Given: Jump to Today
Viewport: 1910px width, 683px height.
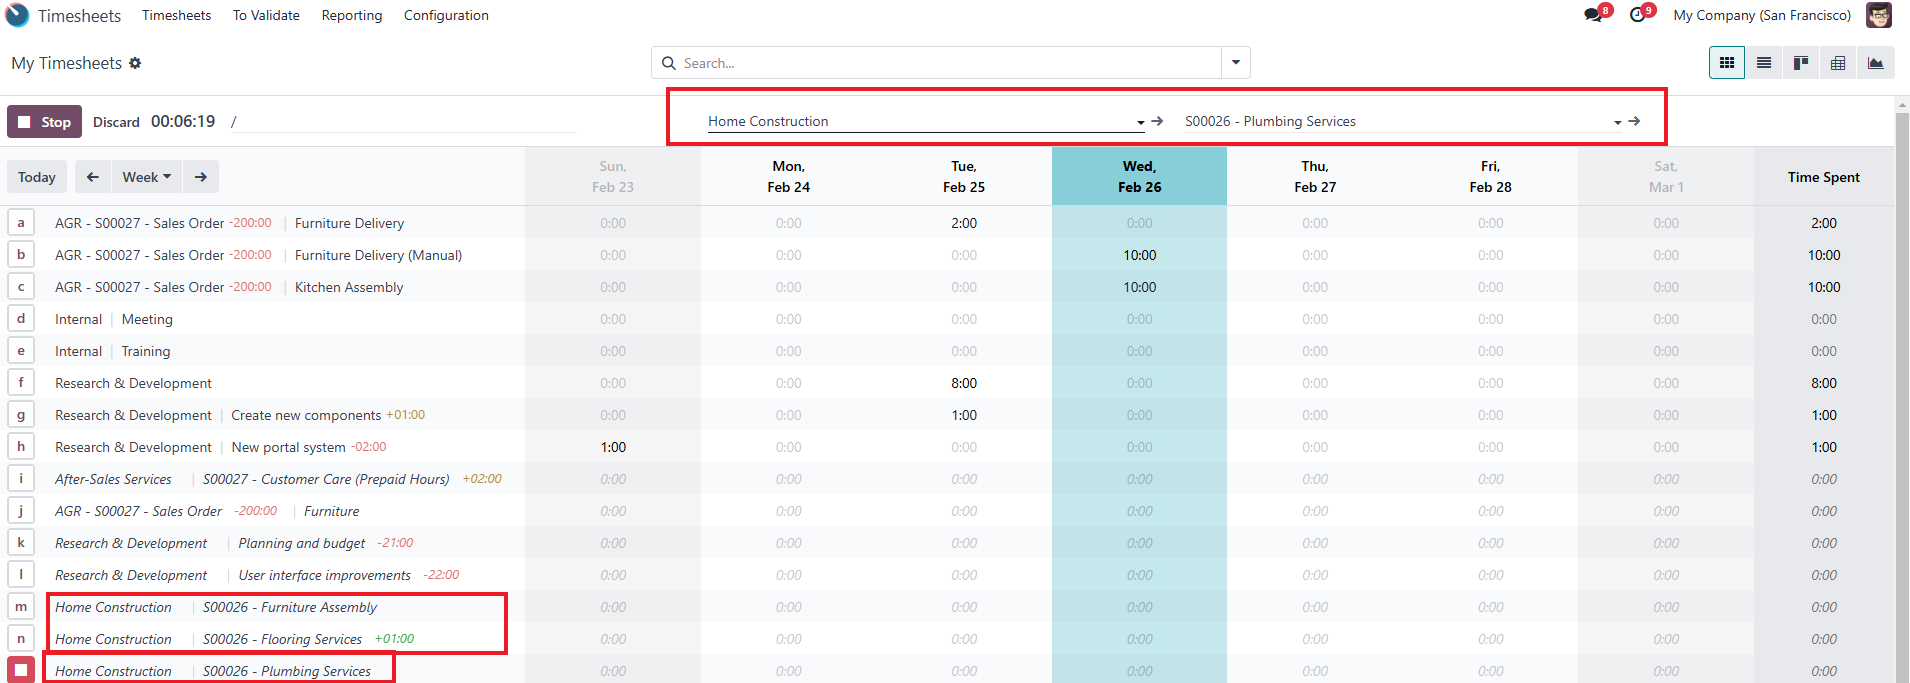Looking at the screenshot, I should [x=37, y=177].
